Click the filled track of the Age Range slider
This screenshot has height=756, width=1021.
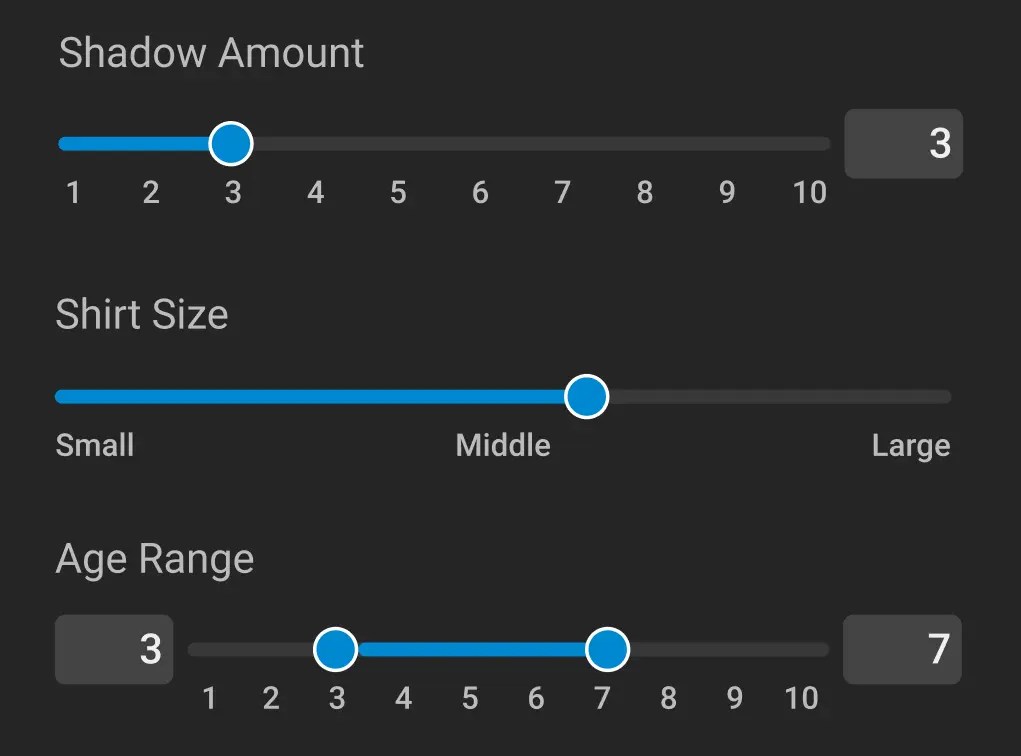pyautogui.click(x=470, y=649)
